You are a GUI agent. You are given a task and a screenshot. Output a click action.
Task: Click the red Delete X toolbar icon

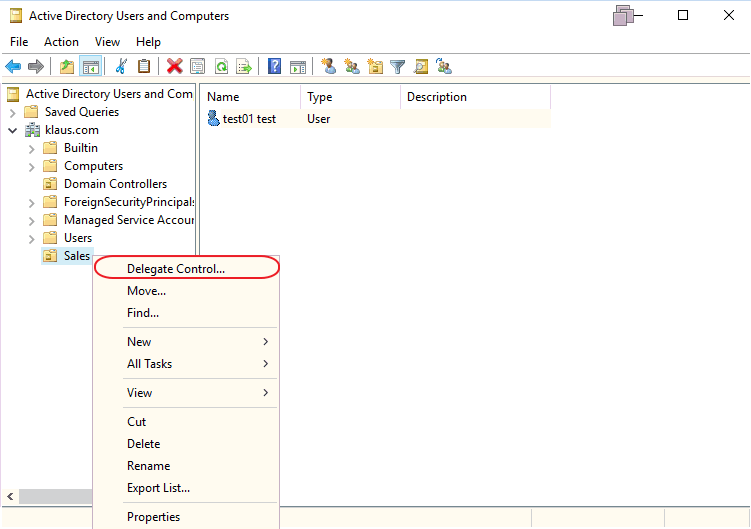click(x=174, y=67)
